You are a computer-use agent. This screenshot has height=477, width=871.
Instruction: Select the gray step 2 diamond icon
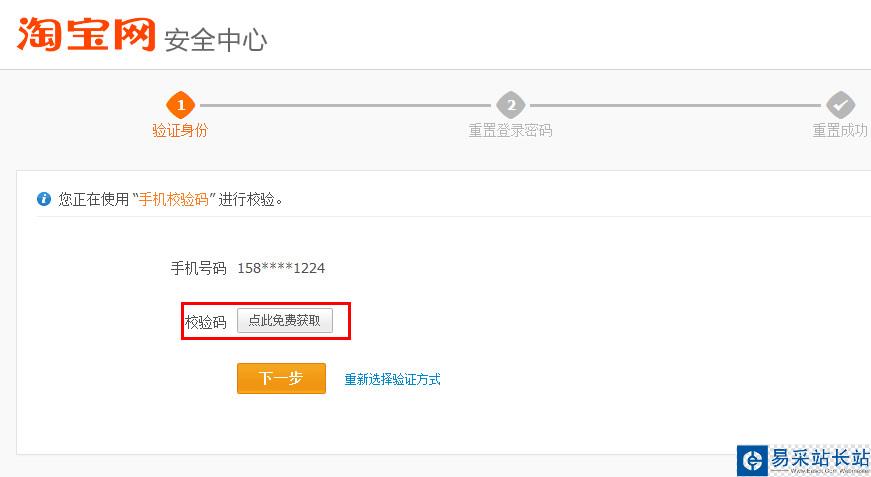(510, 105)
